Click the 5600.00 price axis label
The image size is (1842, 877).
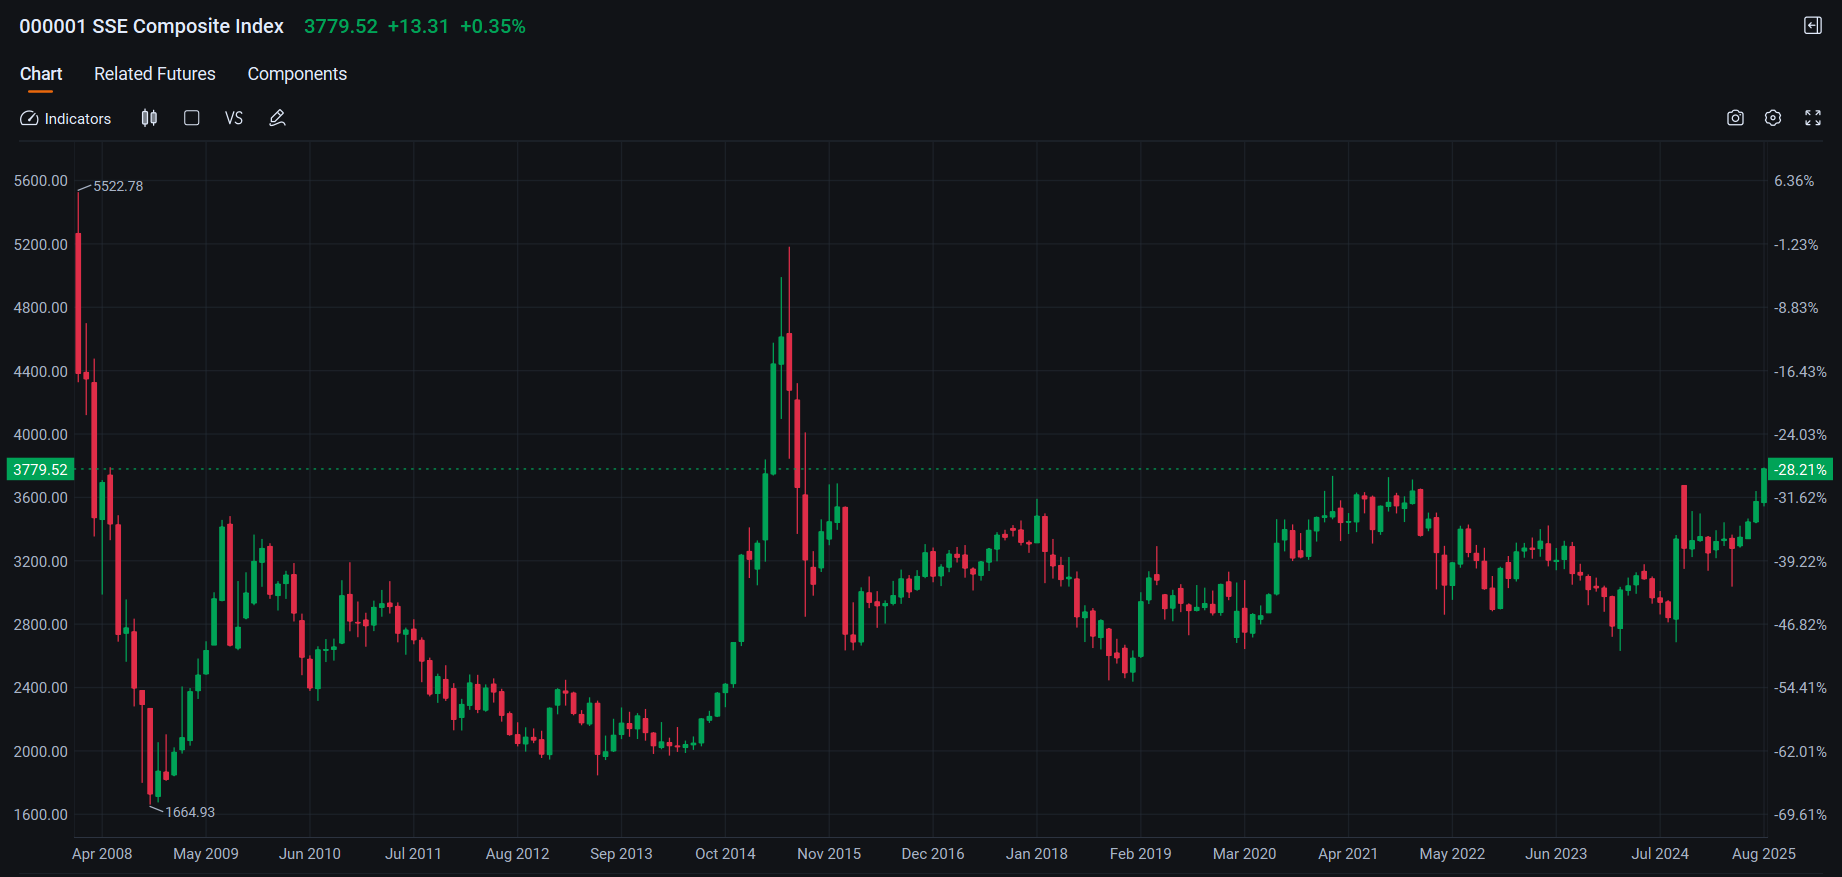41,181
